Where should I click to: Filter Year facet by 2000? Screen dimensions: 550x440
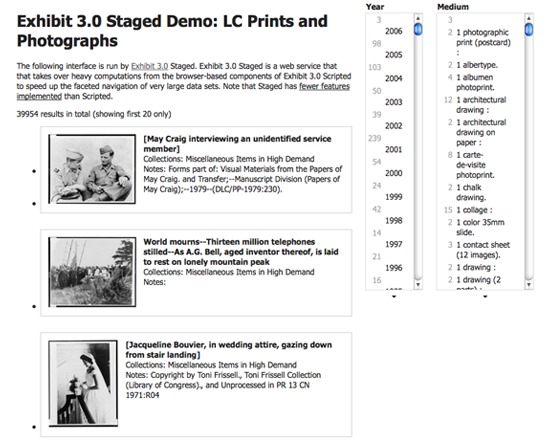pyautogui.click(x=394, y=173)
